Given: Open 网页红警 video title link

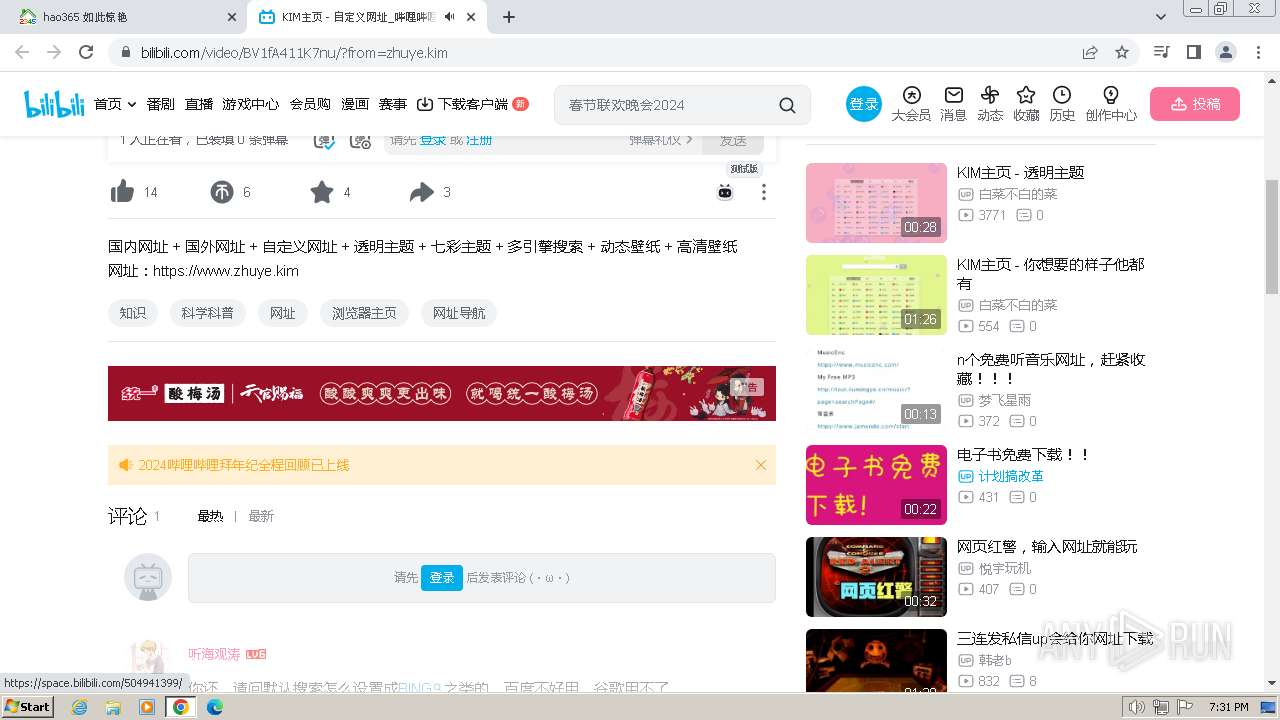Looking at the screenshot, I should coord(1047,547).
